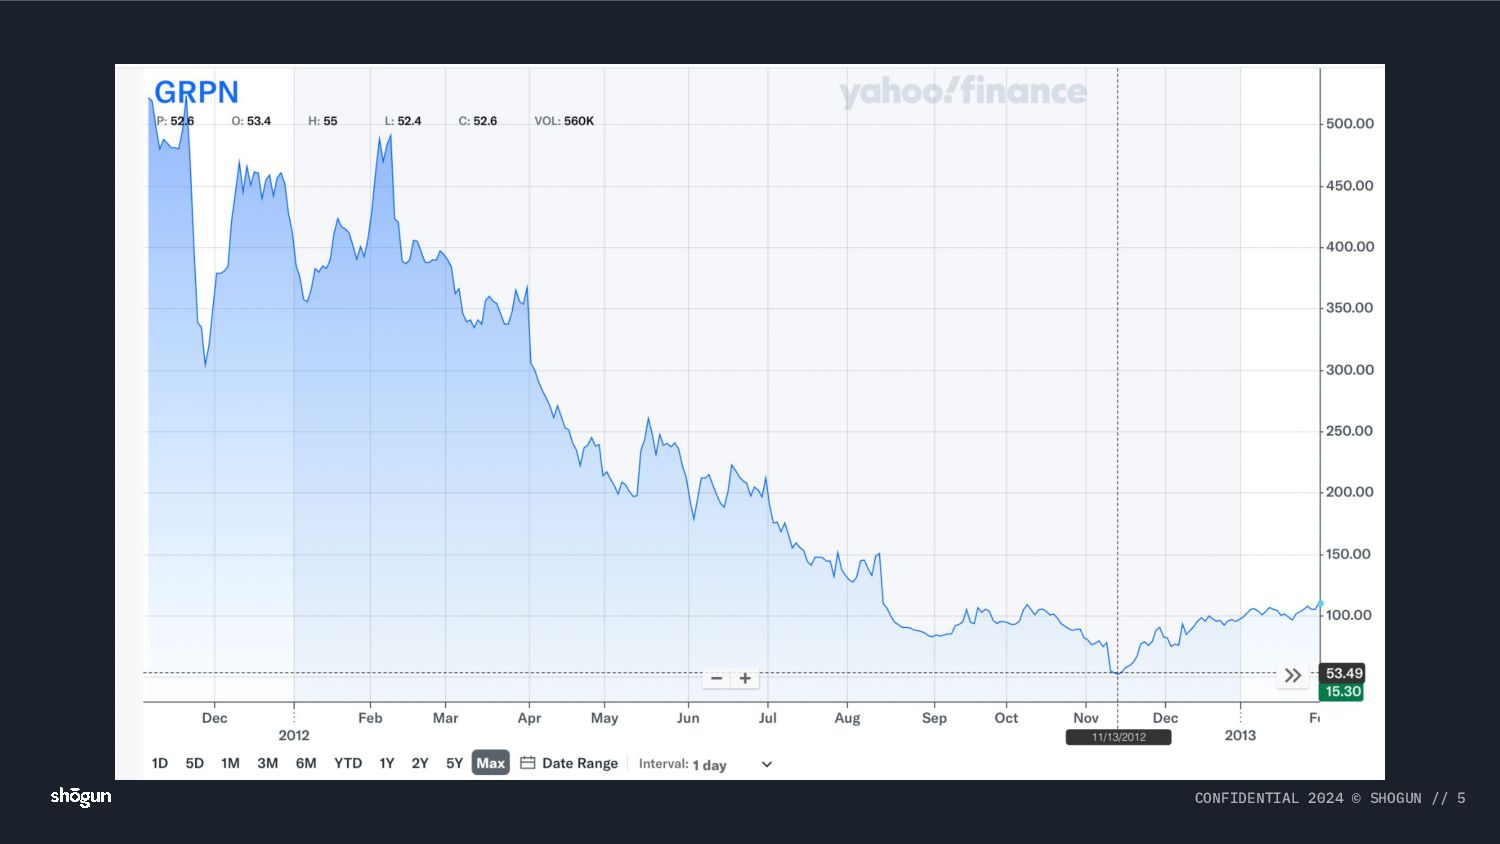Zoom in with the plus chart button

745,678
